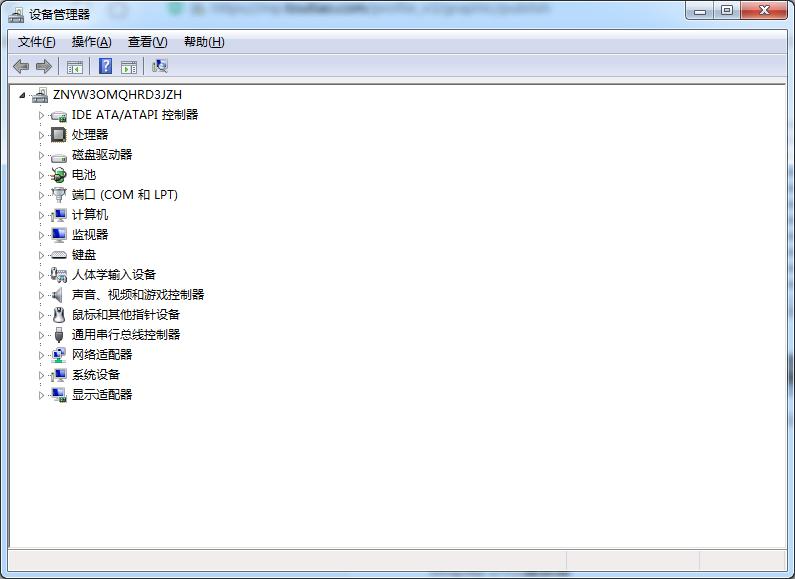The height and width of the screenshot is (579, 795).
Task: Select the 键盘 label
Action: click(x=84, y=255)
